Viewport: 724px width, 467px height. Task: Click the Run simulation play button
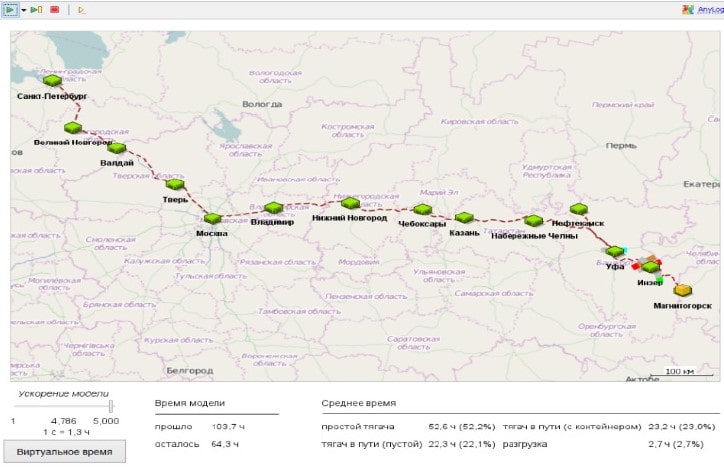click(11, 9)
